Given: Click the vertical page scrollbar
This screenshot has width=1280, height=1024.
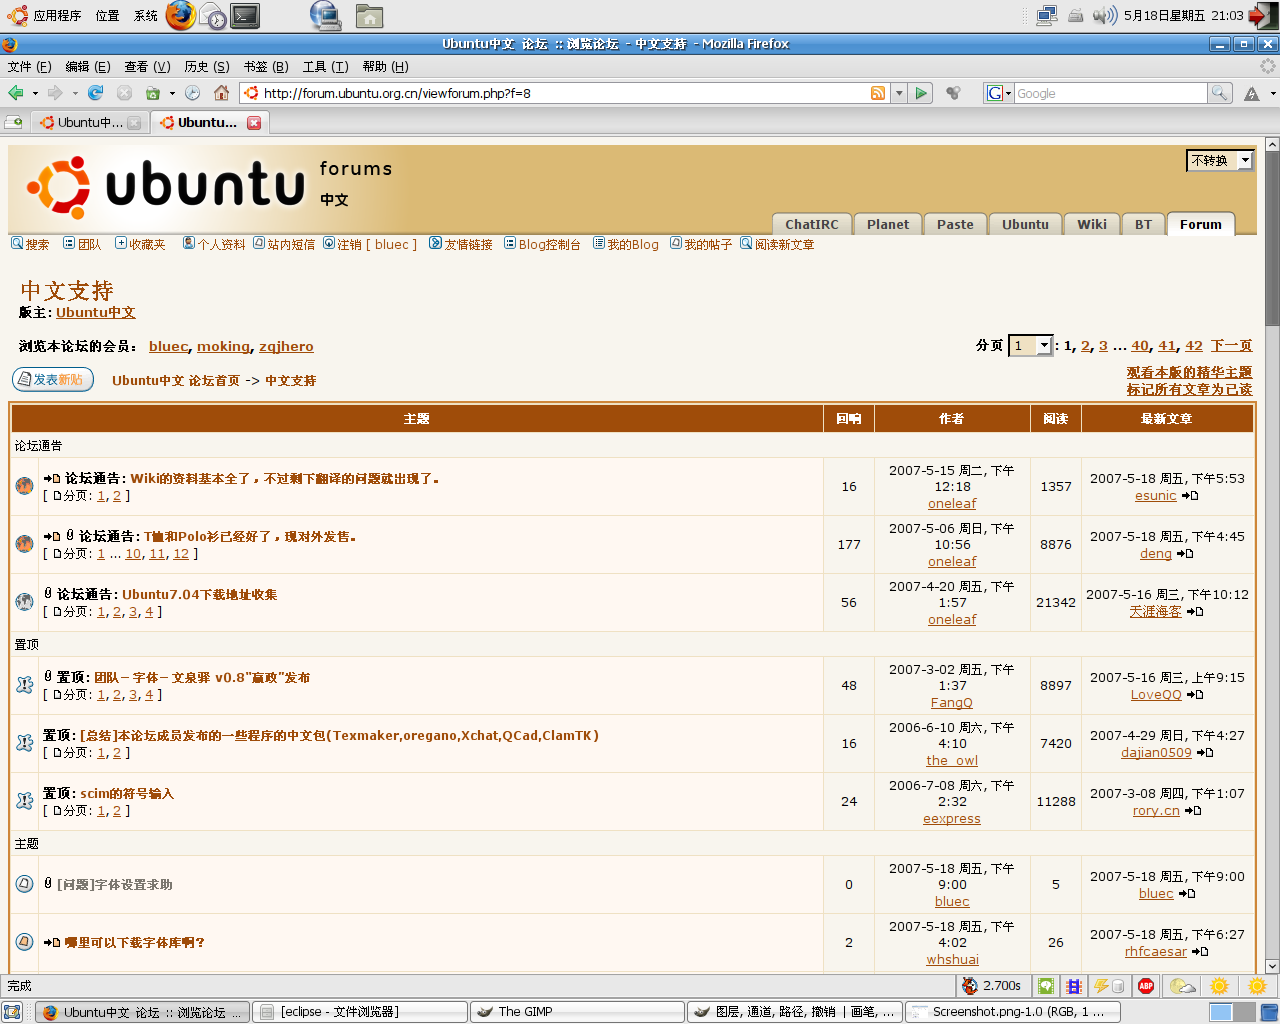Looking at the screenshot, I should [1272, 556].
